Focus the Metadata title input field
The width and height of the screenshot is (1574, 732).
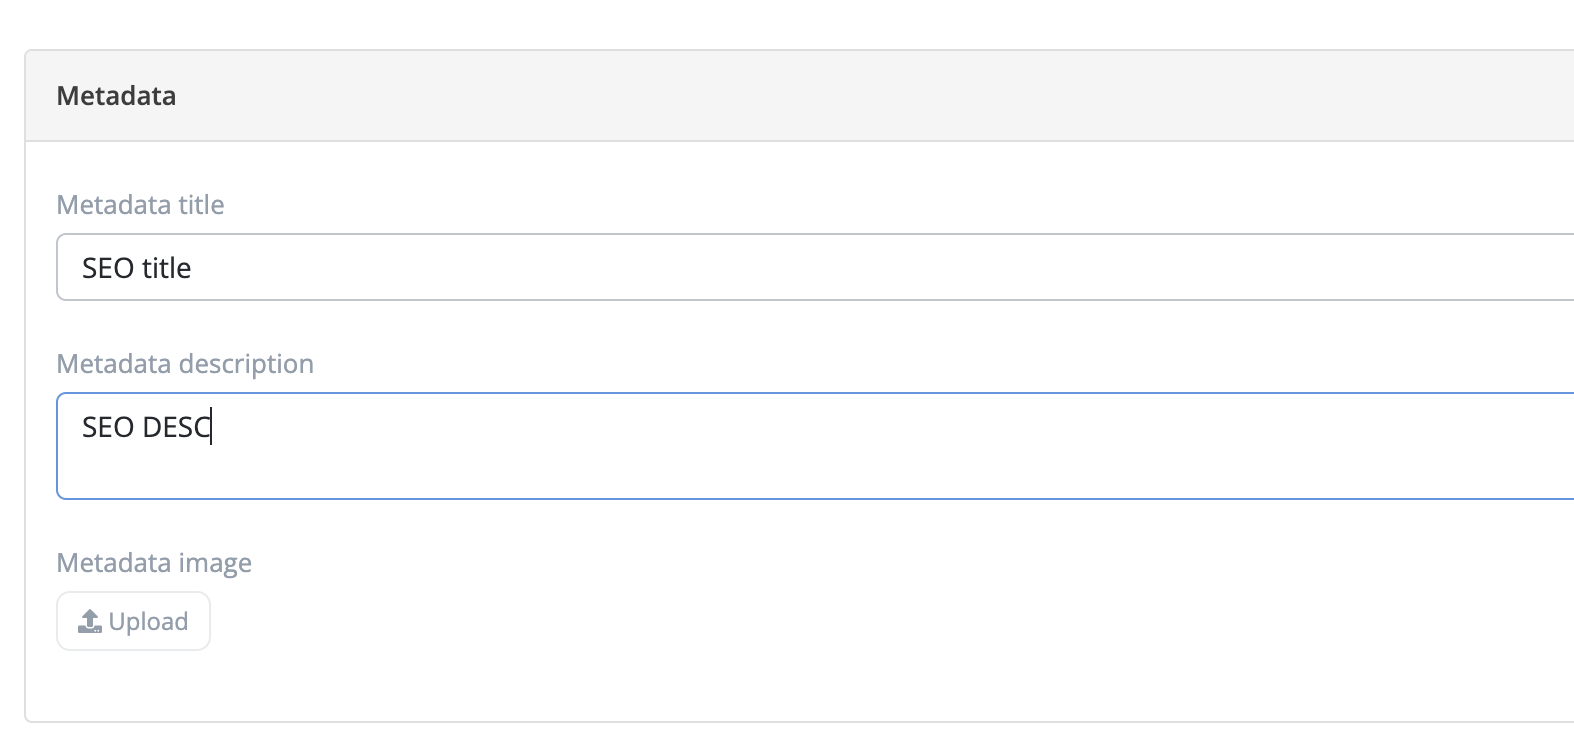800,268
